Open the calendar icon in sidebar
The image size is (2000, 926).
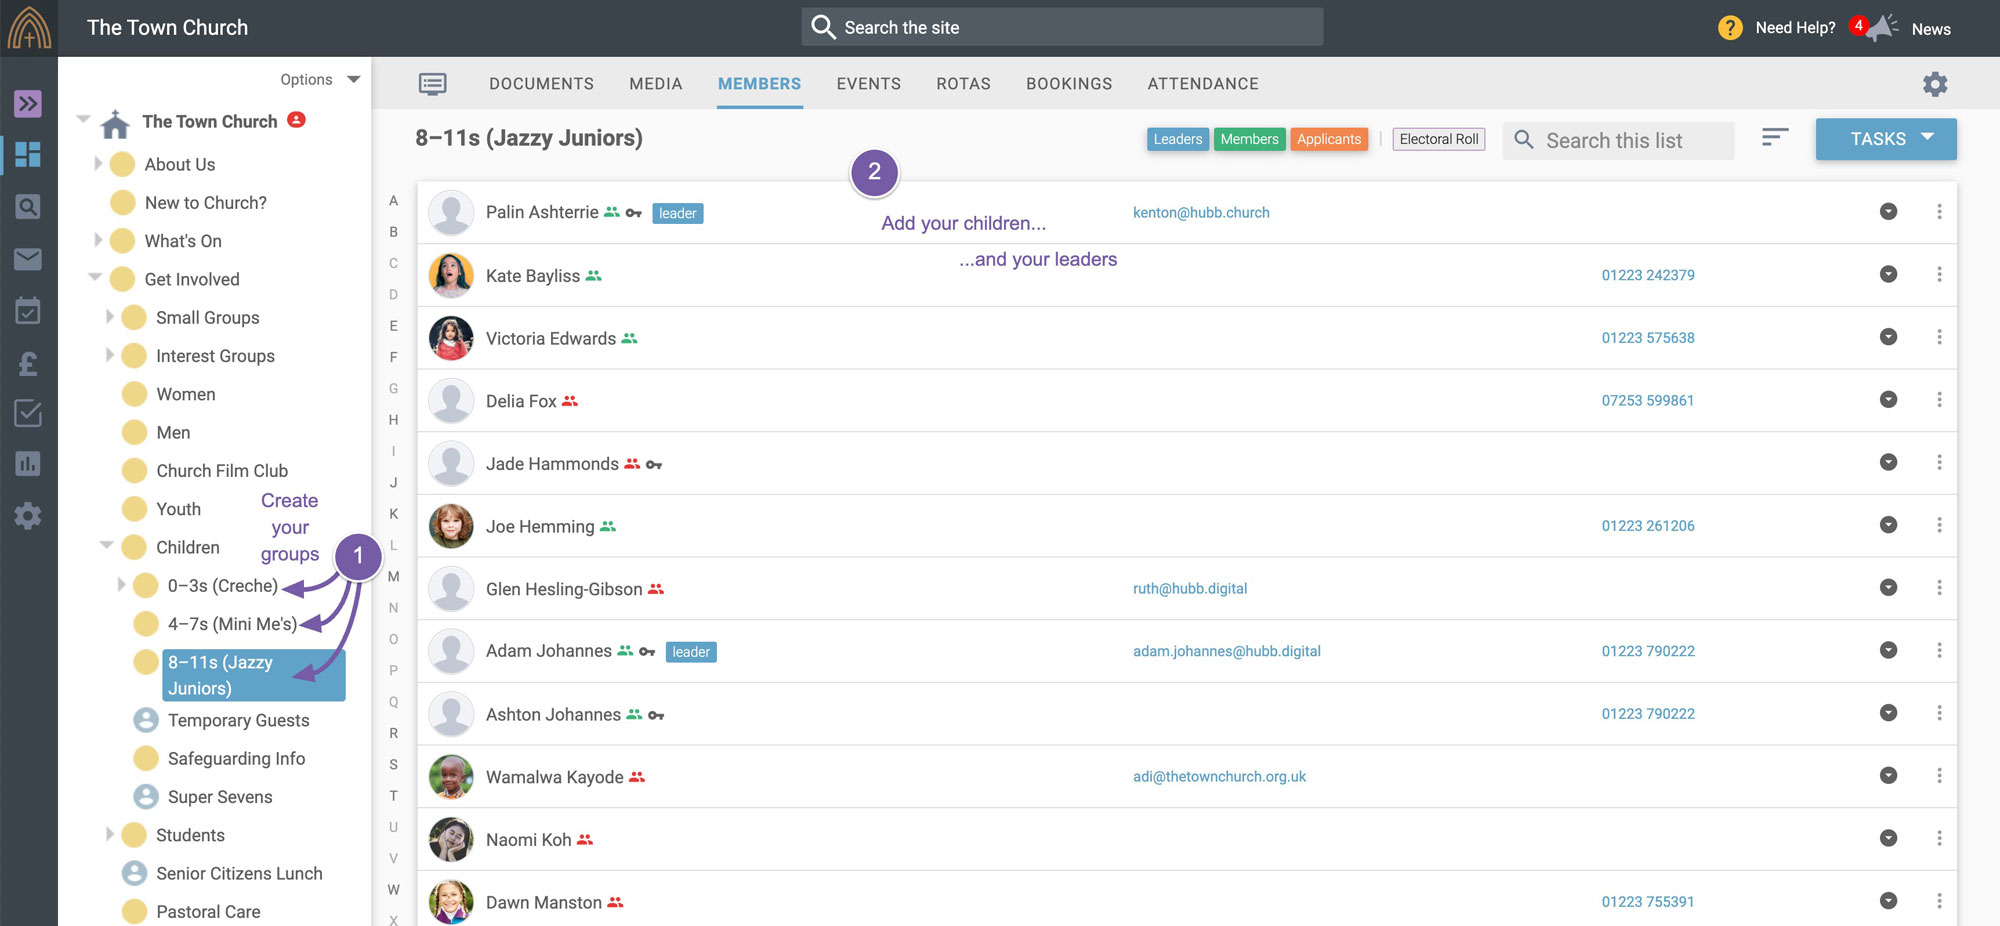(28, 311)
